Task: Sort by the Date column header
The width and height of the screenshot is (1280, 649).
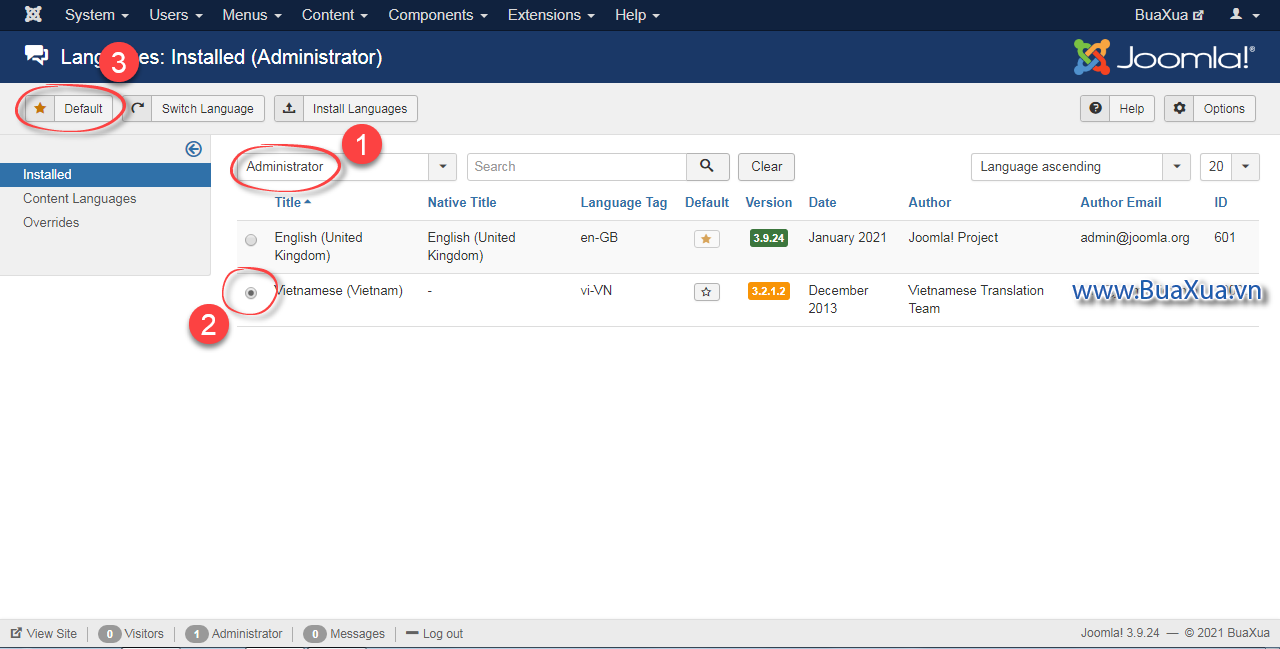Action: pos(823,202)
